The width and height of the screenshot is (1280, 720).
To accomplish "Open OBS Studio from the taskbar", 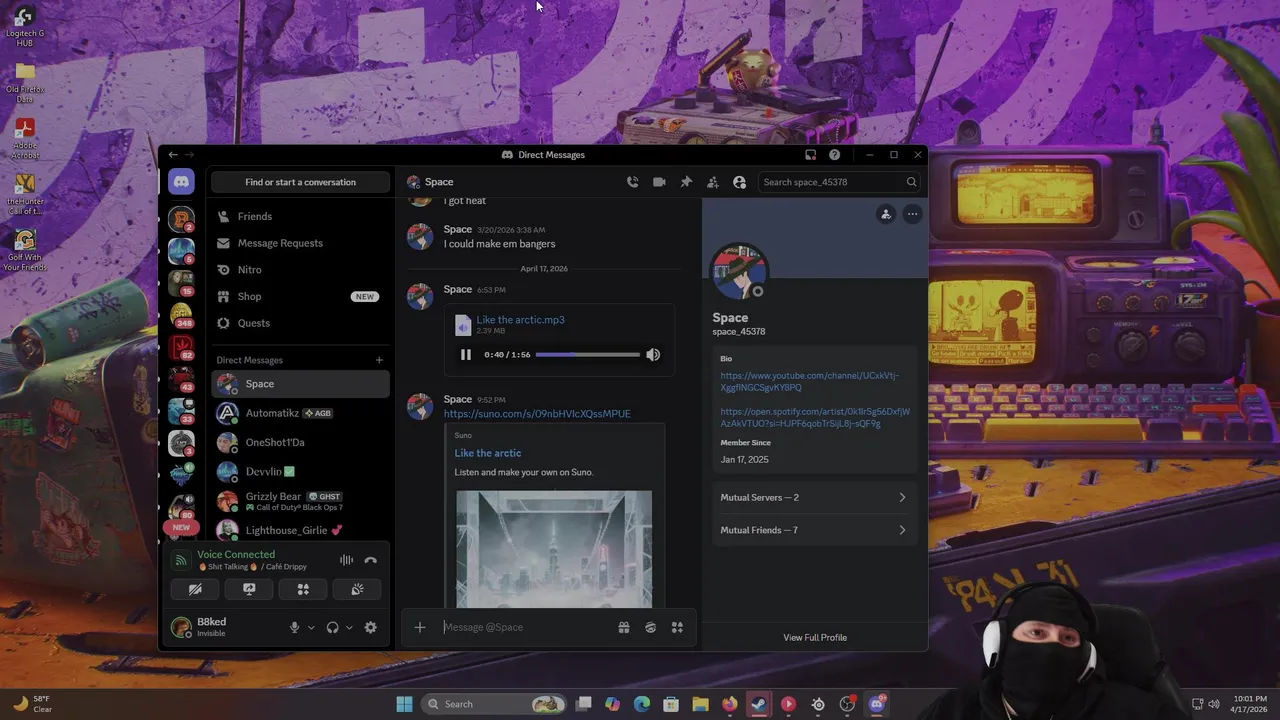I will coord(847,704).
